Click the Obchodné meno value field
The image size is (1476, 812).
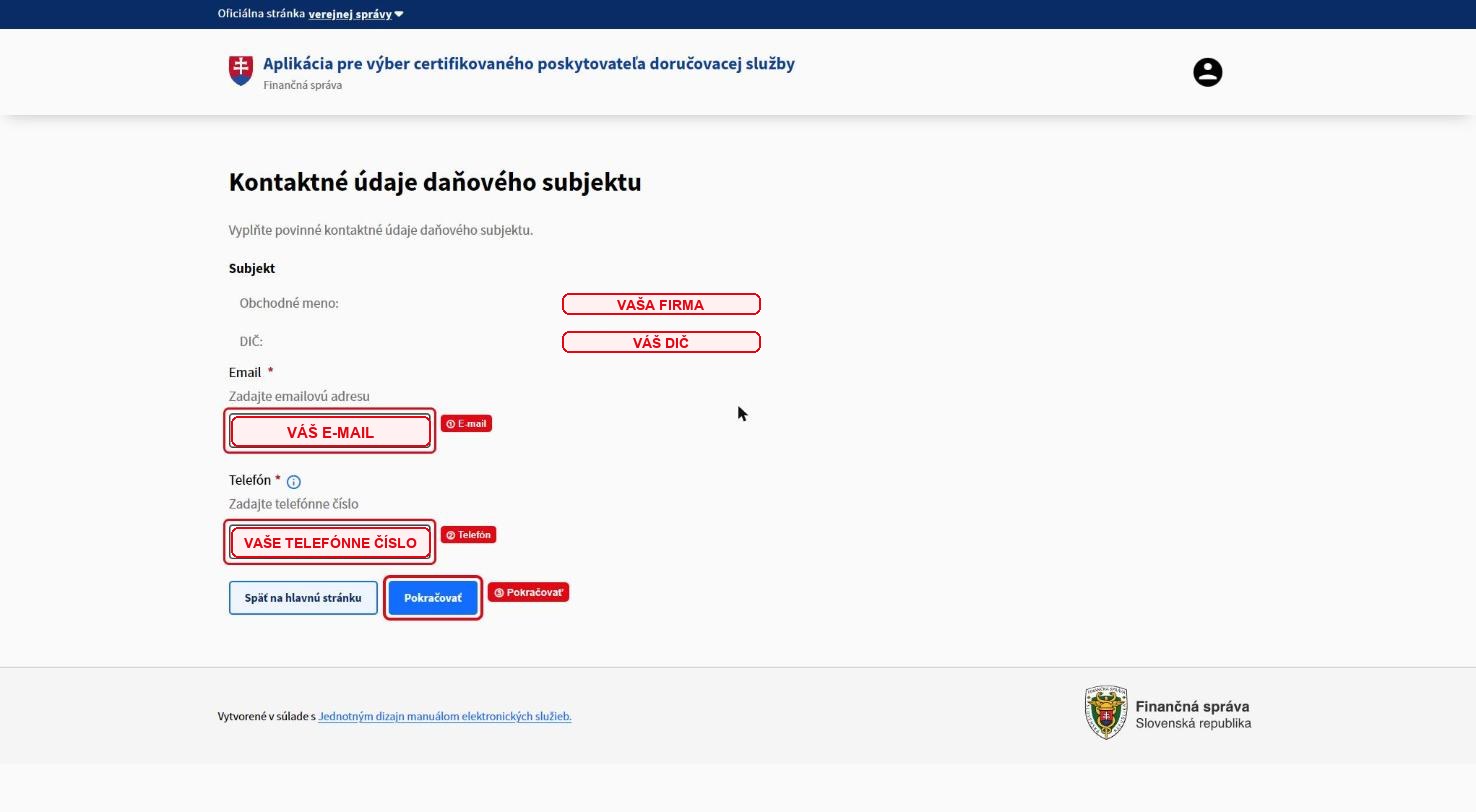coord(661,304)
